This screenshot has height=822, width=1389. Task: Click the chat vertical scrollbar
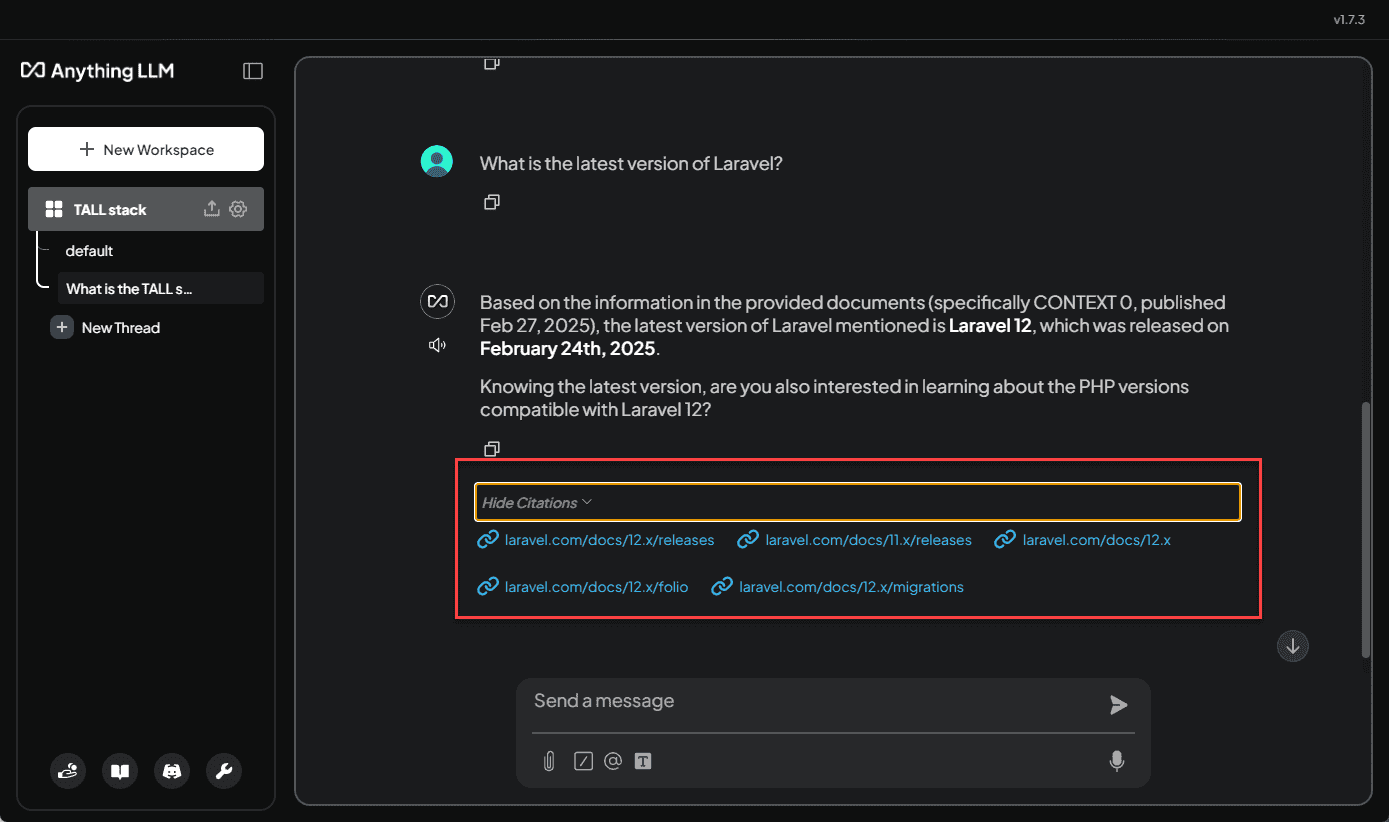[x=1366, y=530]
